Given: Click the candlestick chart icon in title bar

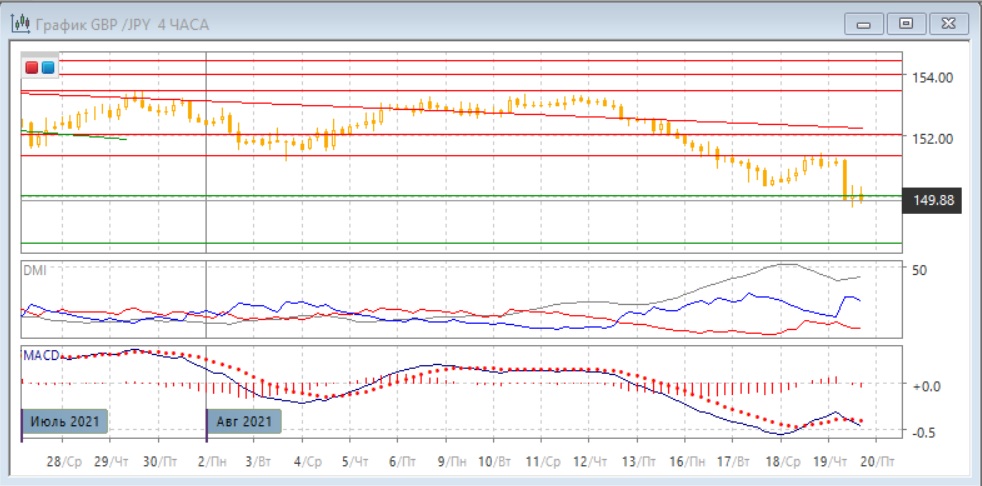Looking at the screenshot, I should 19,24.
